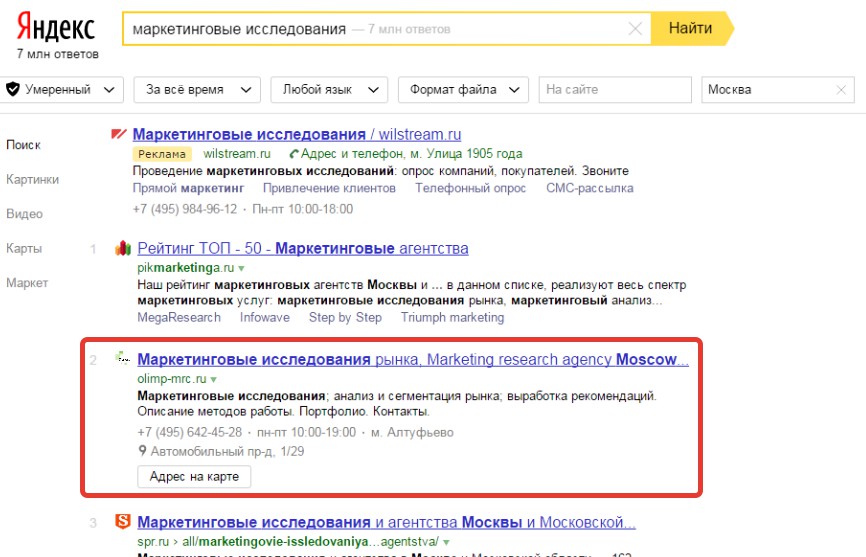The height and width of the screenshot is (557, 866).
Task: Open the СМС-рассылка sitelink
Action: 590,188
